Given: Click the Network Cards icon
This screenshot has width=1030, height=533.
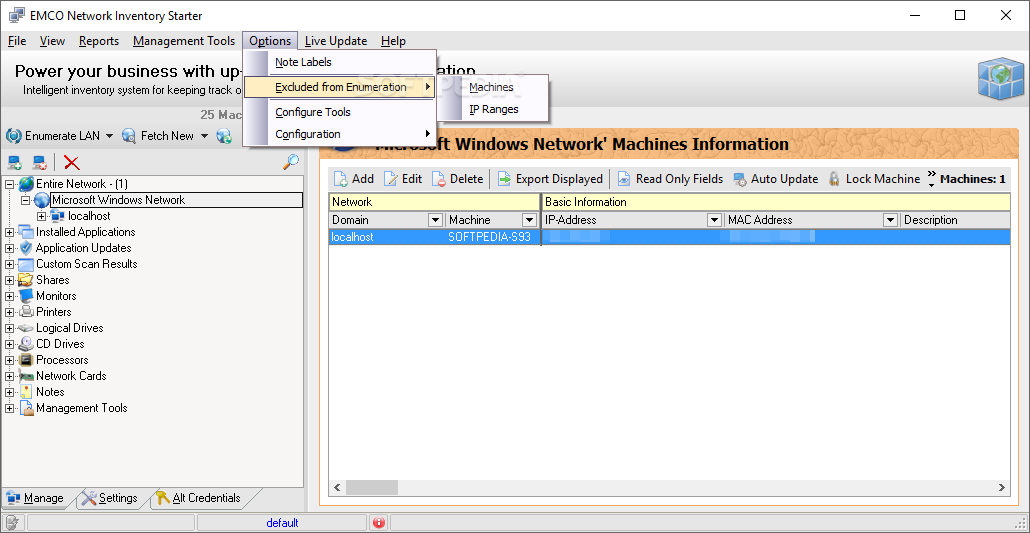Looking at the screenshot, I should pyautogui.click(x=26, y=376).
